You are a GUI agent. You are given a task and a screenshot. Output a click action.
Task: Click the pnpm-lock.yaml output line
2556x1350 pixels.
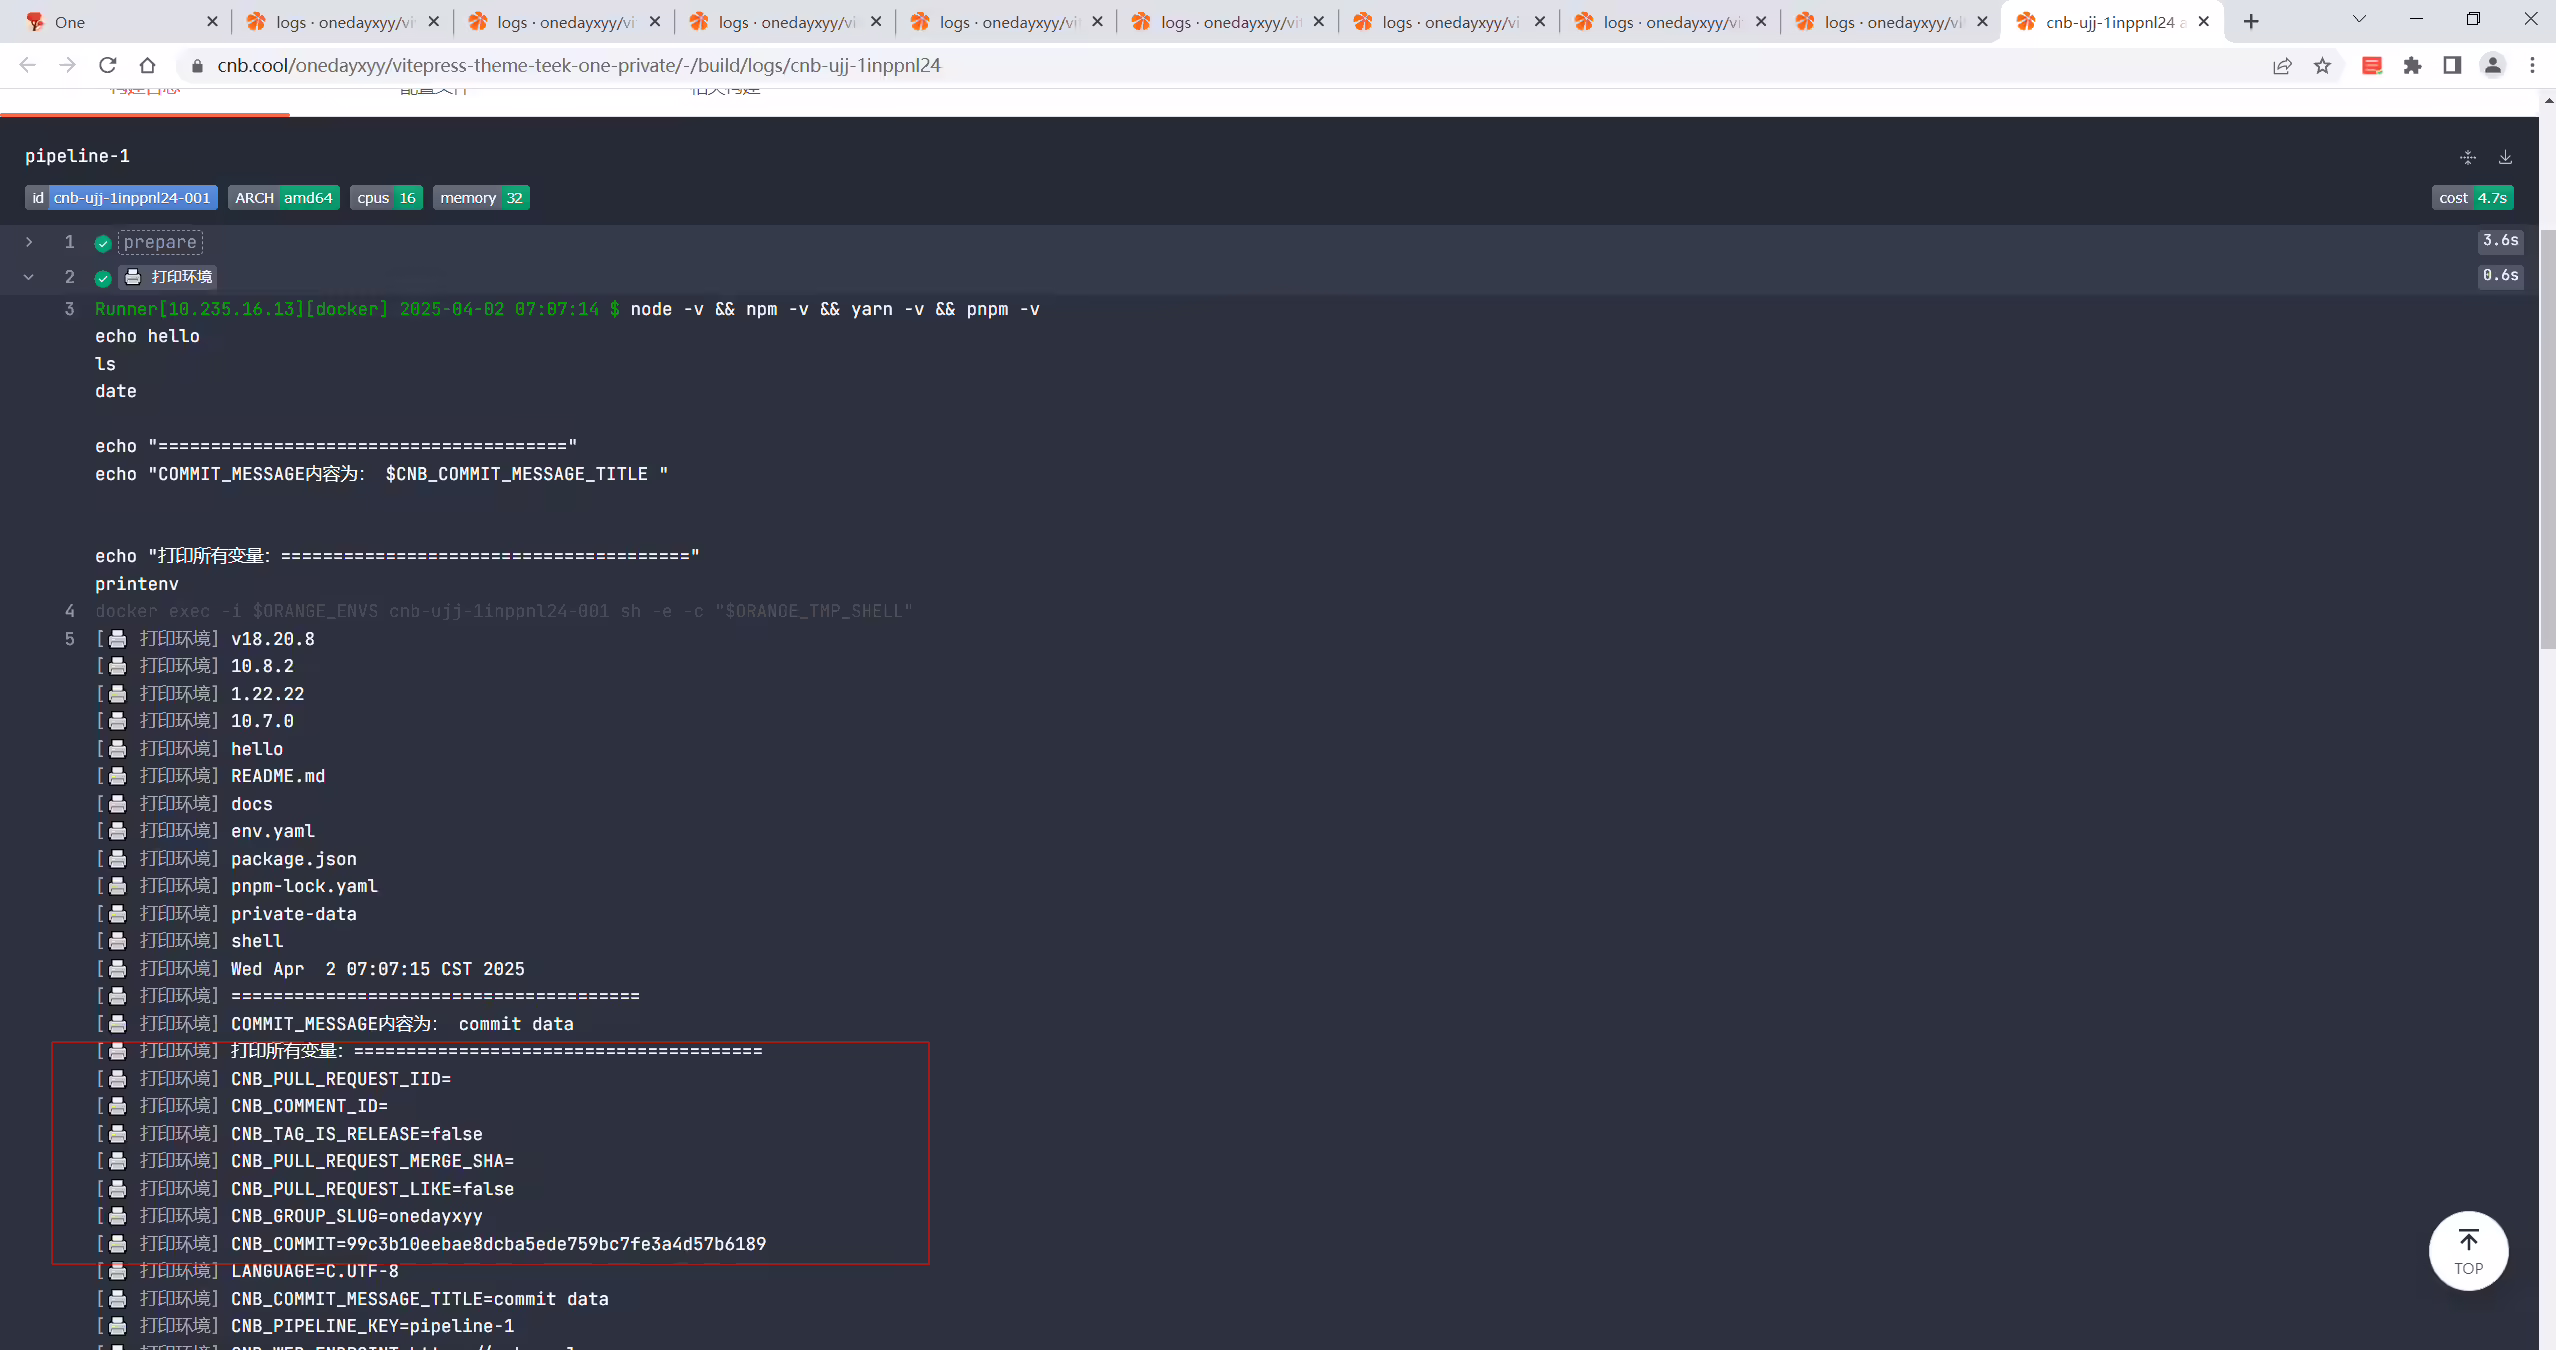(x=304, y=886)
